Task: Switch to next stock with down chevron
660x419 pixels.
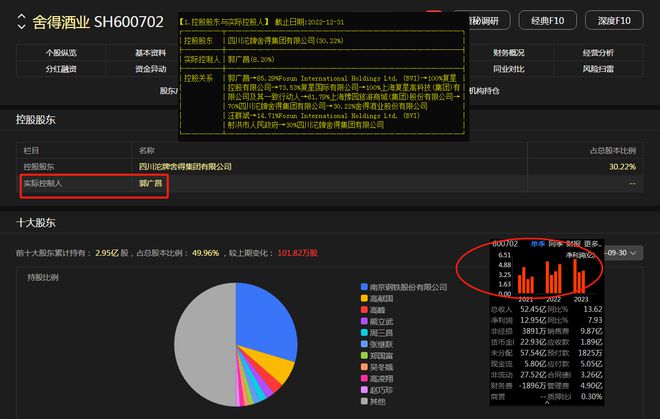Action: click(21, 27)
